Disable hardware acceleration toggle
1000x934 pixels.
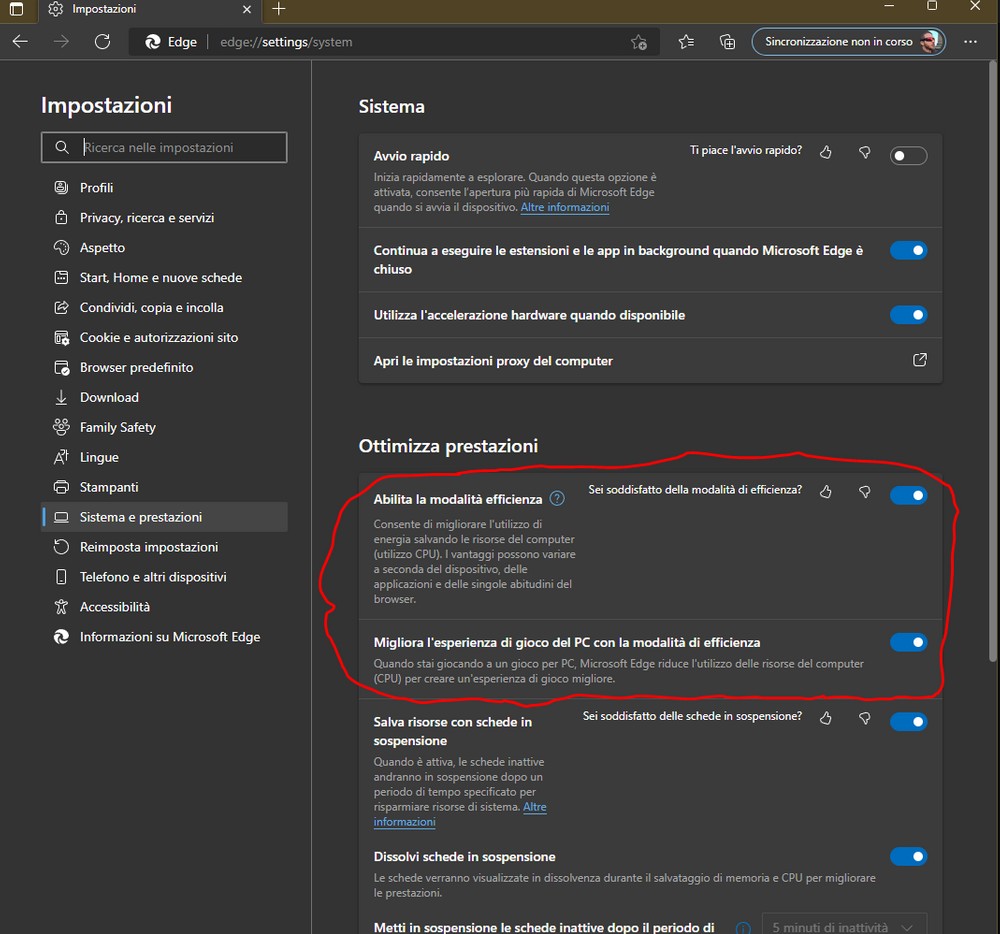(908, 315)
